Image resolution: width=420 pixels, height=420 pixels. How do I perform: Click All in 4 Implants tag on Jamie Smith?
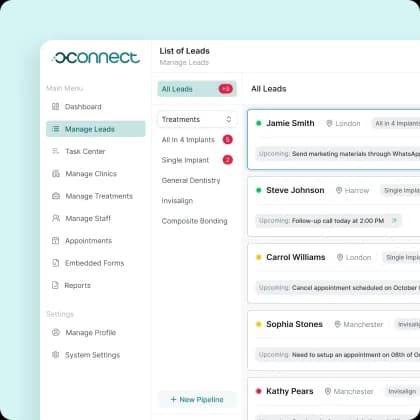(x=396, y=123)
